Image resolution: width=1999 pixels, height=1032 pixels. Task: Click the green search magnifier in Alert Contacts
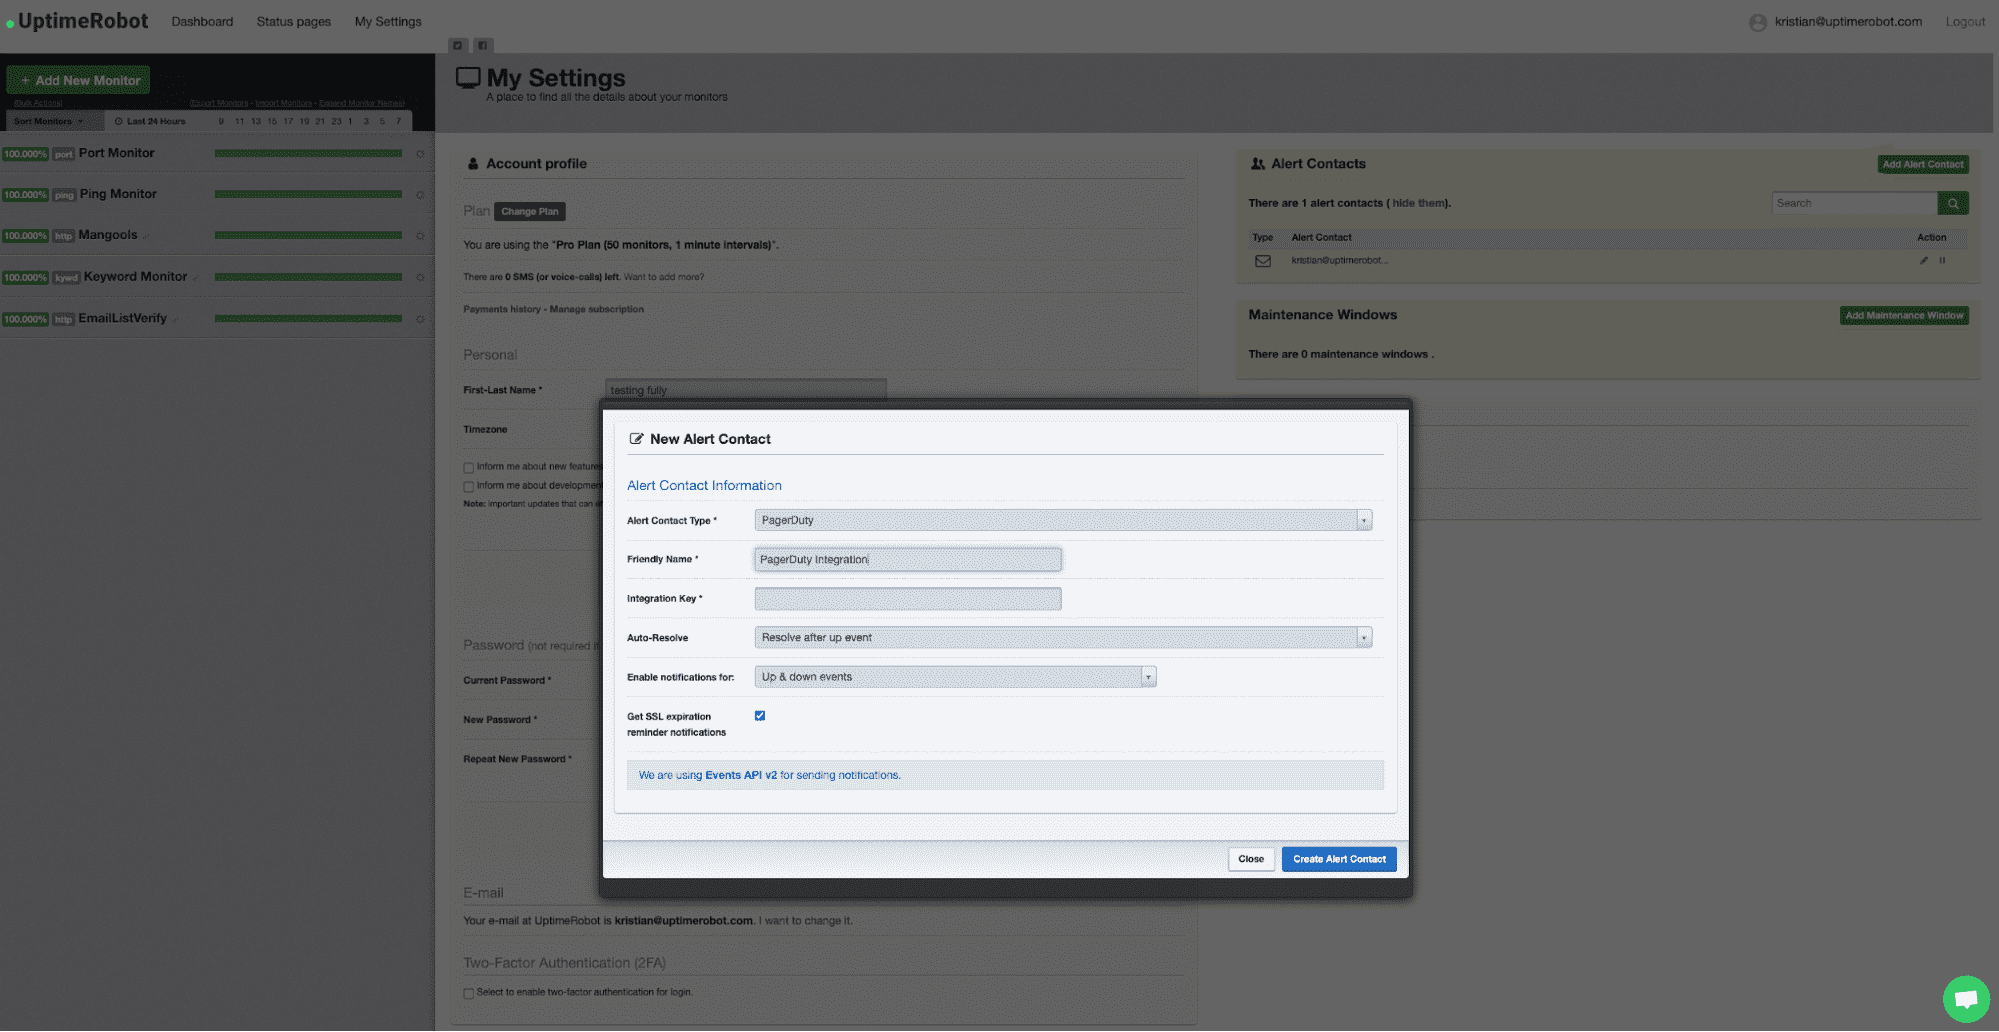pos(1953,203)
